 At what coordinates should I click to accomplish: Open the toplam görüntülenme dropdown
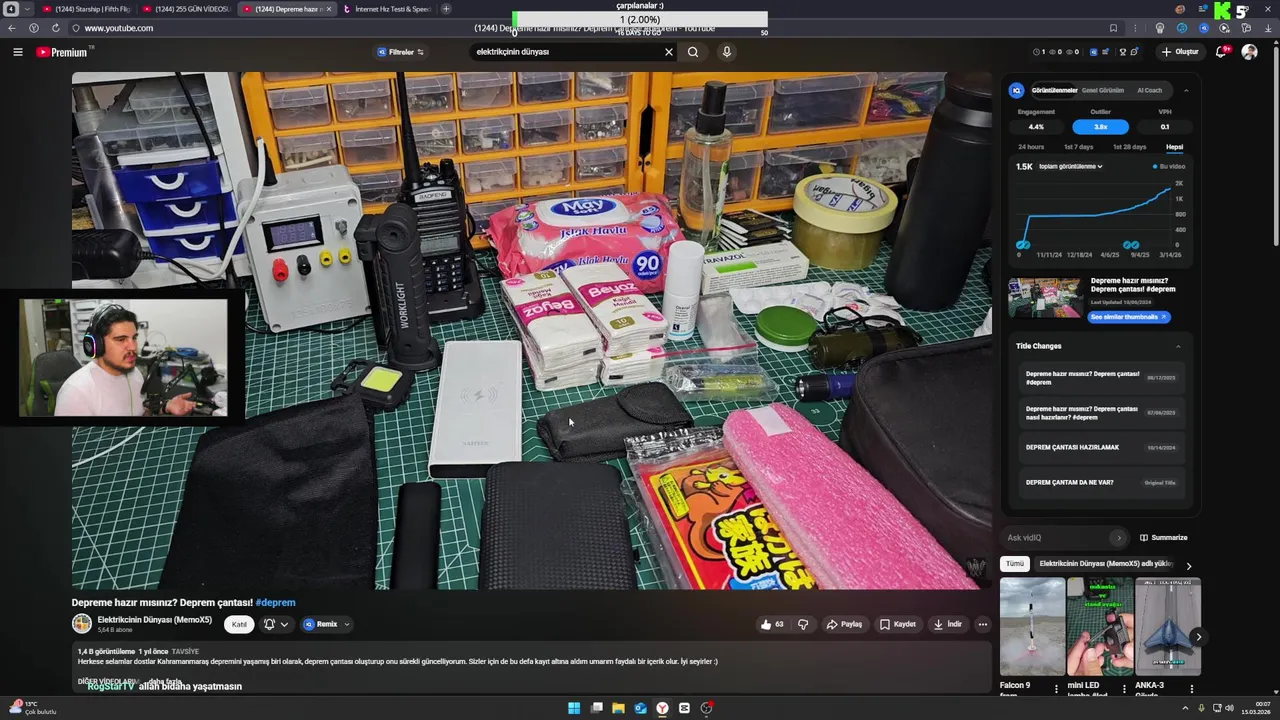[1070, 166]
